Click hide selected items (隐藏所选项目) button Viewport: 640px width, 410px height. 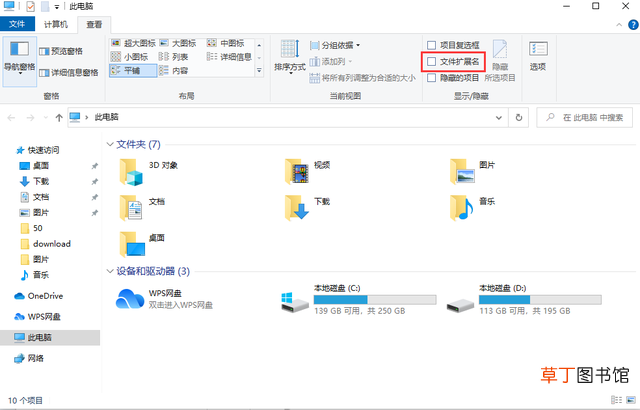(x=500, y=60)
